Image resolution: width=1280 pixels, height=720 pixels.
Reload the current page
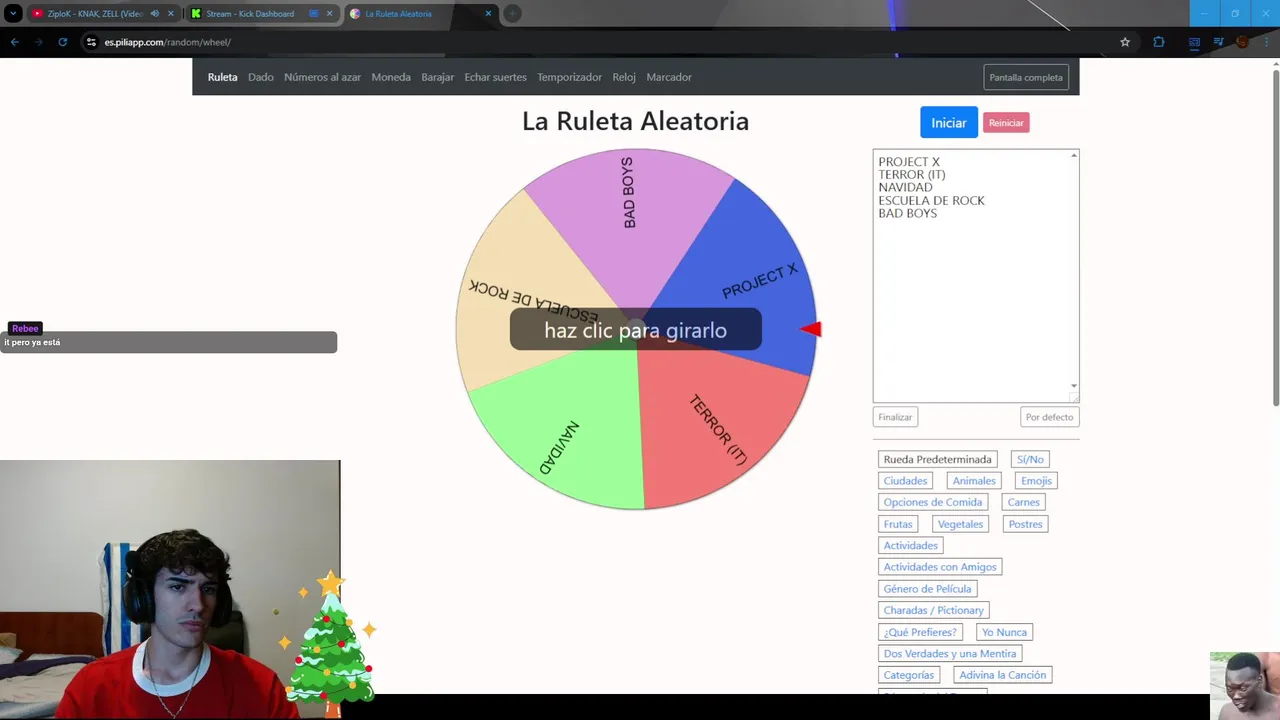pyautogui.click(x=62, y=42)
